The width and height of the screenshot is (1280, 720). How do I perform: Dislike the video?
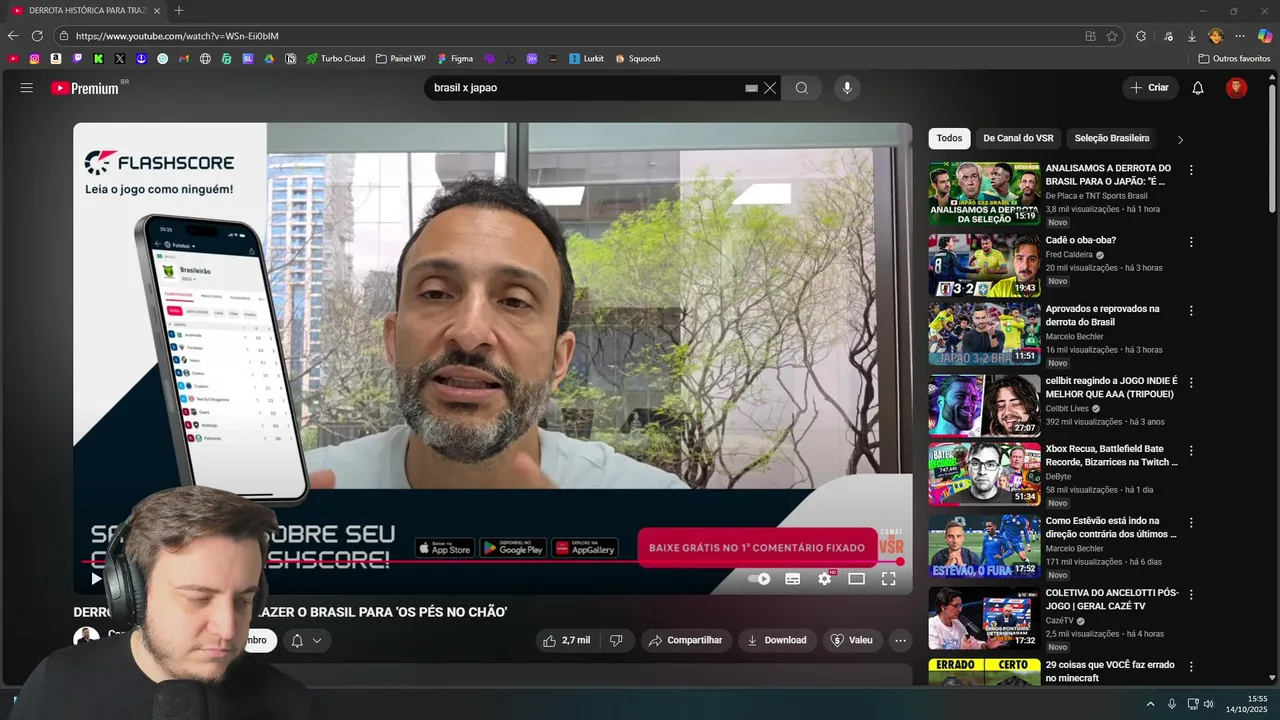[616, 640]
